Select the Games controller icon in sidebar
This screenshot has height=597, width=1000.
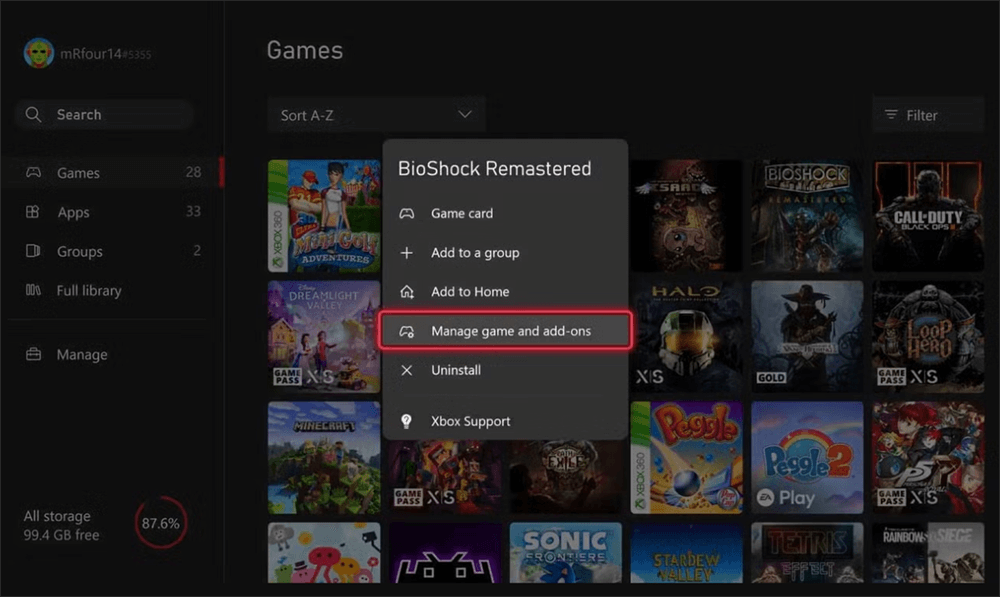(33, 172)
